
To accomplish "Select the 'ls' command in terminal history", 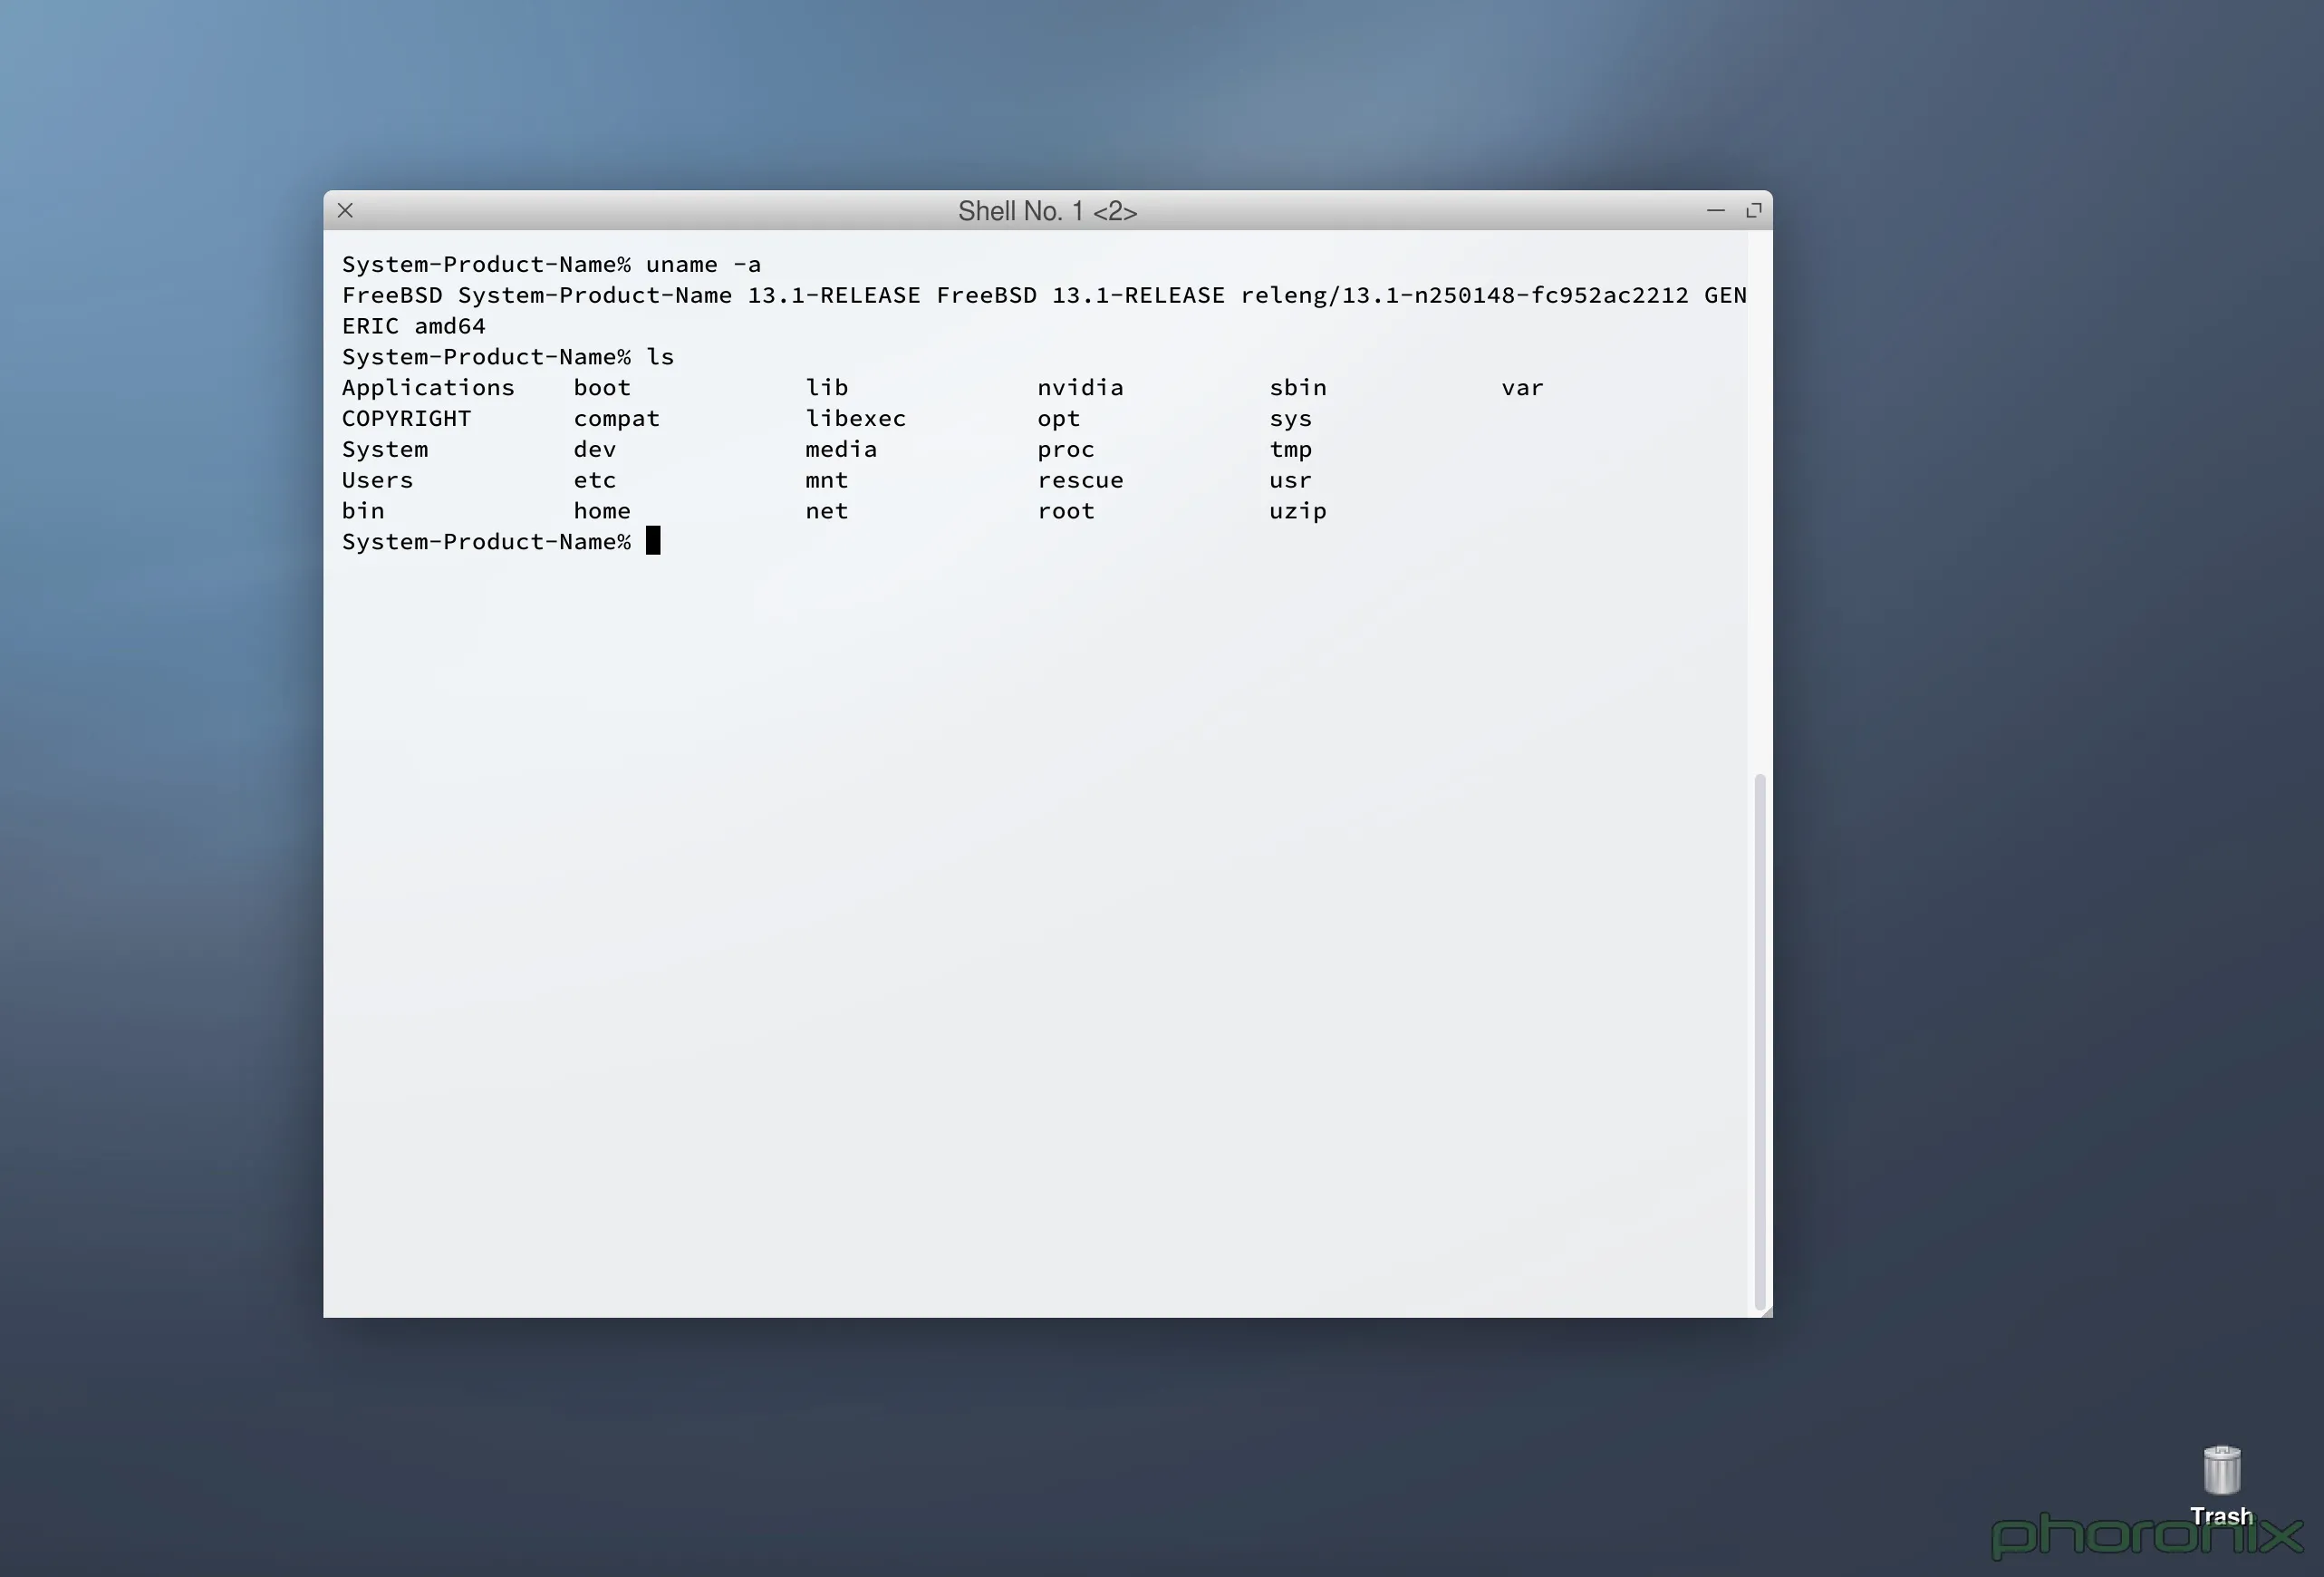I will (661, 356).
